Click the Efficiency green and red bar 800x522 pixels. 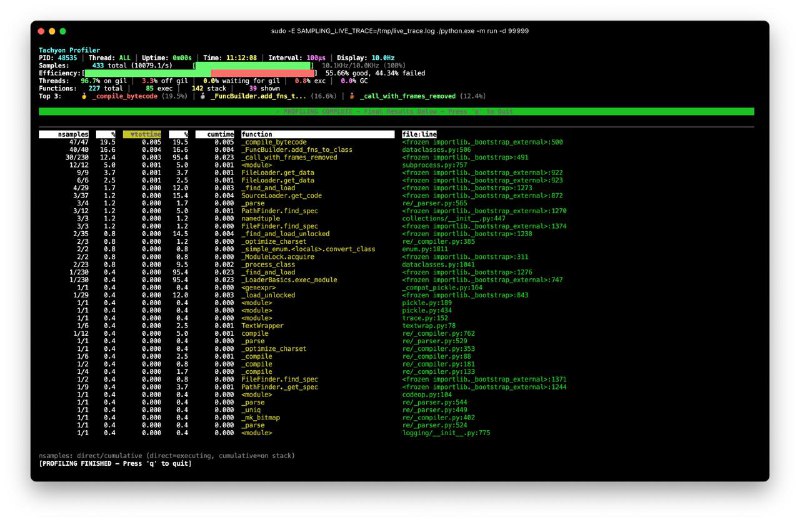(x=255, y=73)
